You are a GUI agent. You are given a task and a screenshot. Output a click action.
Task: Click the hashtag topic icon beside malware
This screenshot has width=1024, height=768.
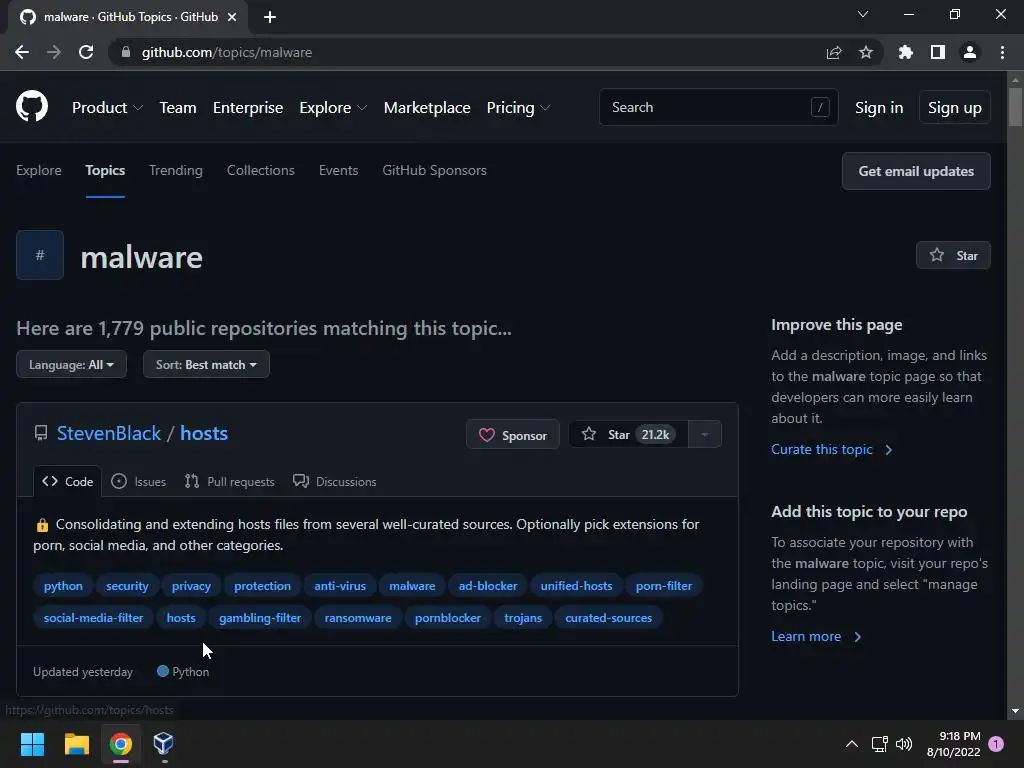click(x=40, y=255)
